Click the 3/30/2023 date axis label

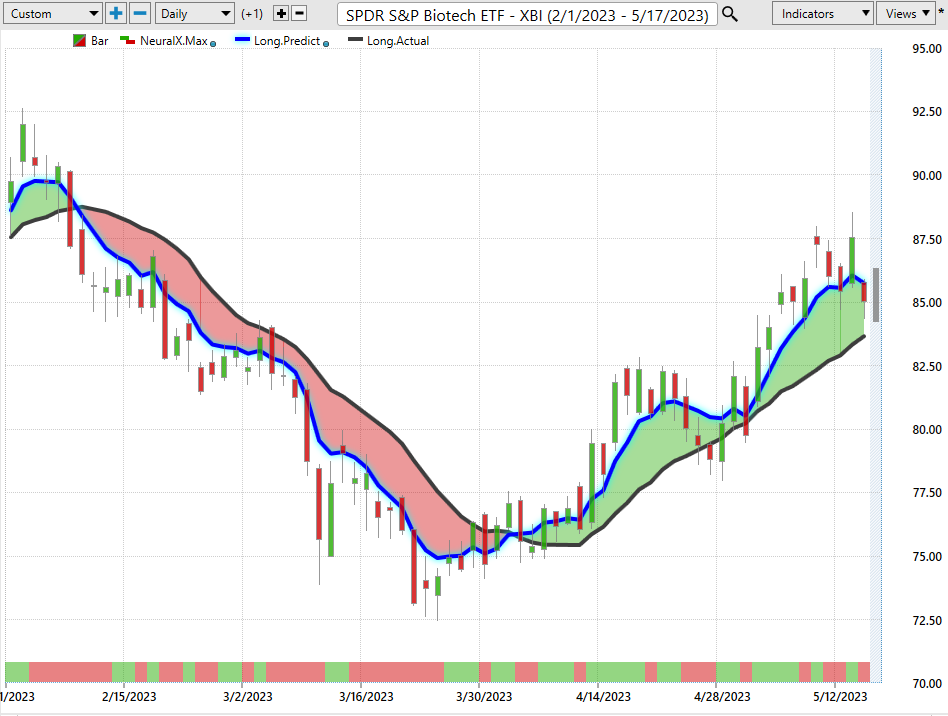coord(484,697)
